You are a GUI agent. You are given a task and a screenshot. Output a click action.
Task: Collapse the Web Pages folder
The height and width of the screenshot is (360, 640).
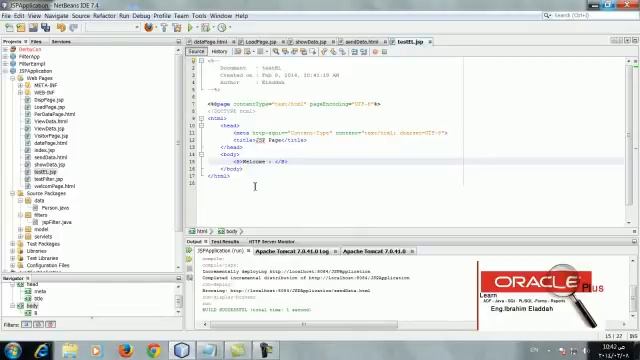click(13, 78)
